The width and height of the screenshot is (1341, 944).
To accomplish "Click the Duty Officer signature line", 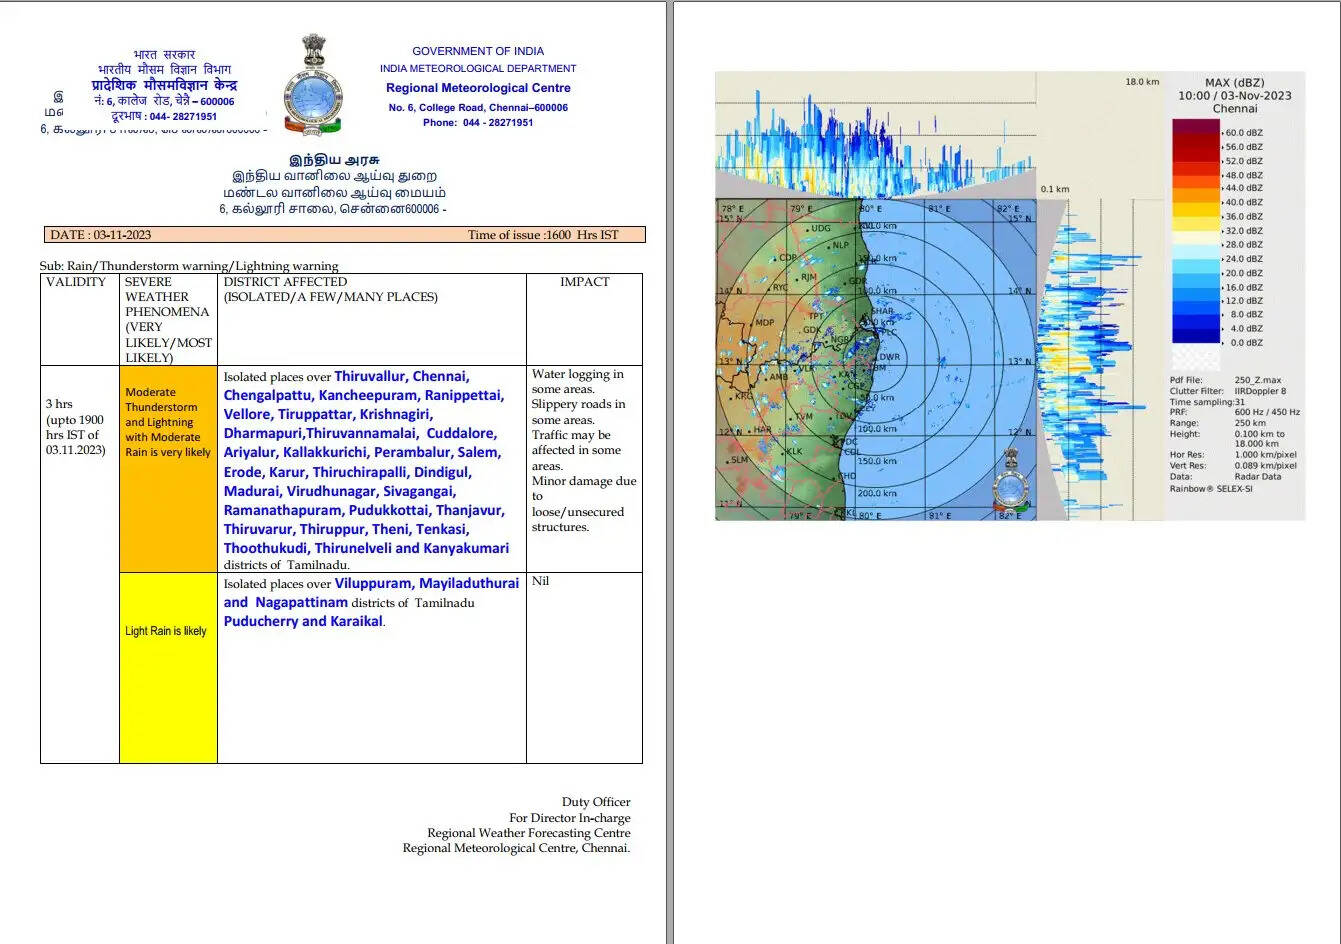I will [x=595, y=802].
